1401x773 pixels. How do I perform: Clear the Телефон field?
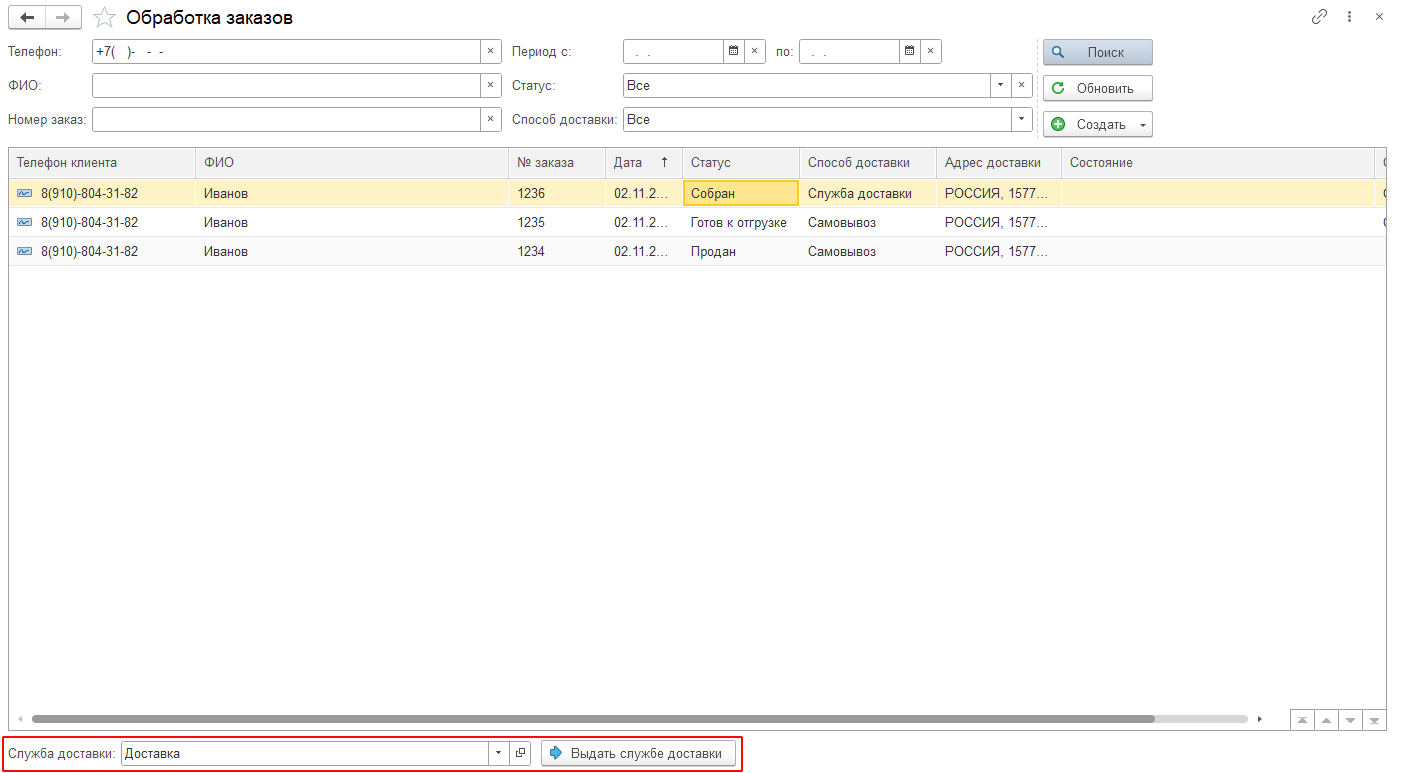491,51
